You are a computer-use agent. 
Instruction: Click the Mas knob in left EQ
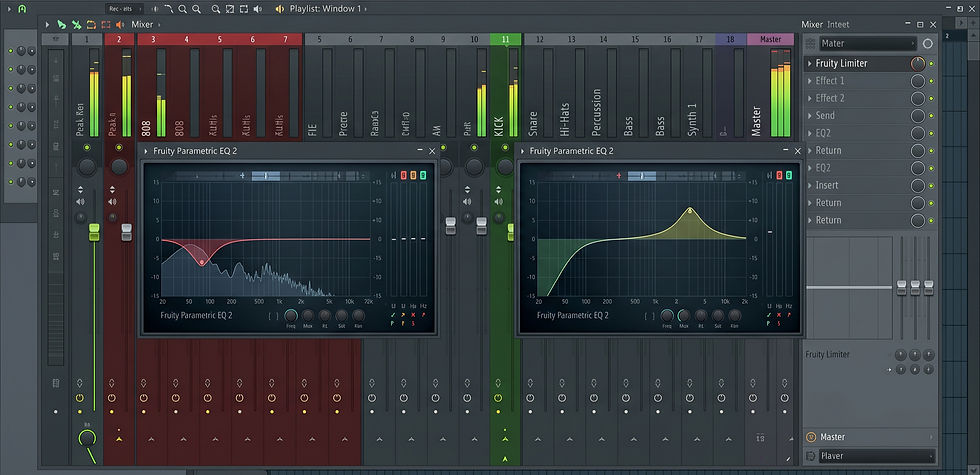(x=308, y=316)
